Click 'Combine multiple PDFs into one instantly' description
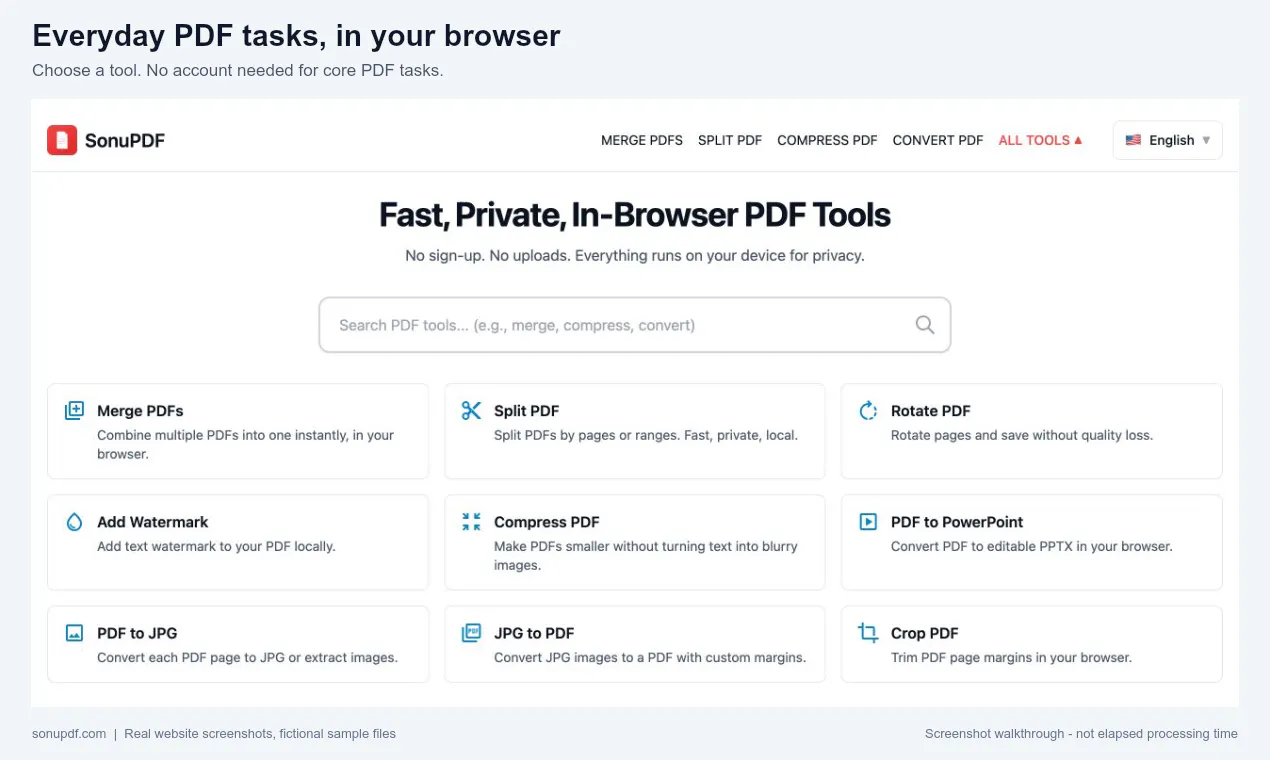 pyautogui.click(x=246, y=444)
